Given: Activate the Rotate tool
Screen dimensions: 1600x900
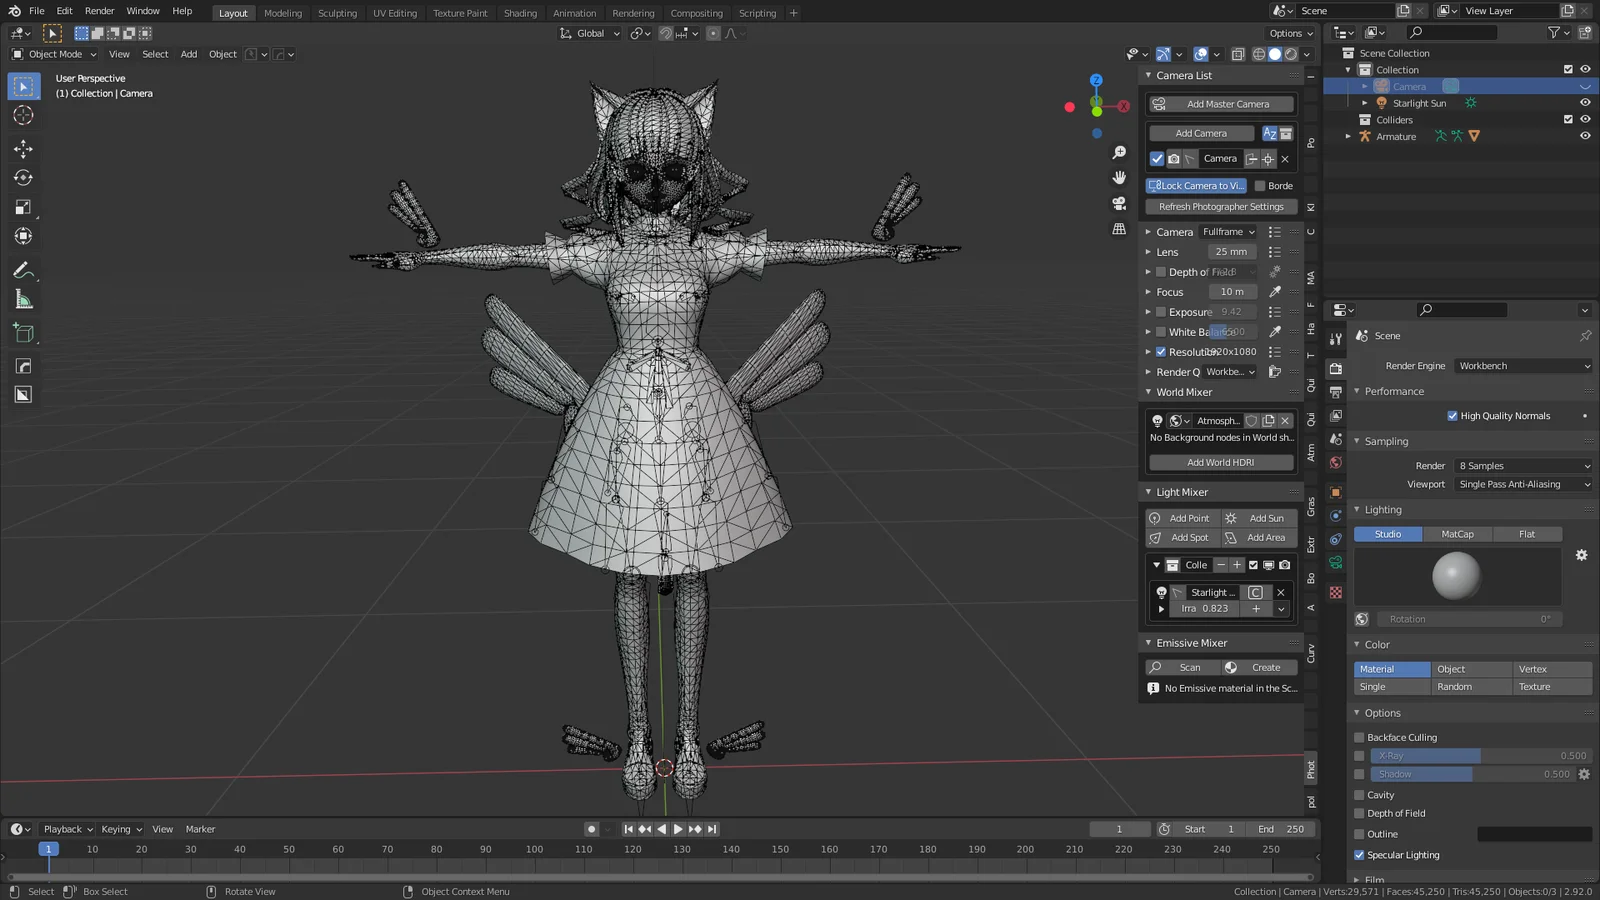Looking at the screenshot, I should [x=23, y=177].
